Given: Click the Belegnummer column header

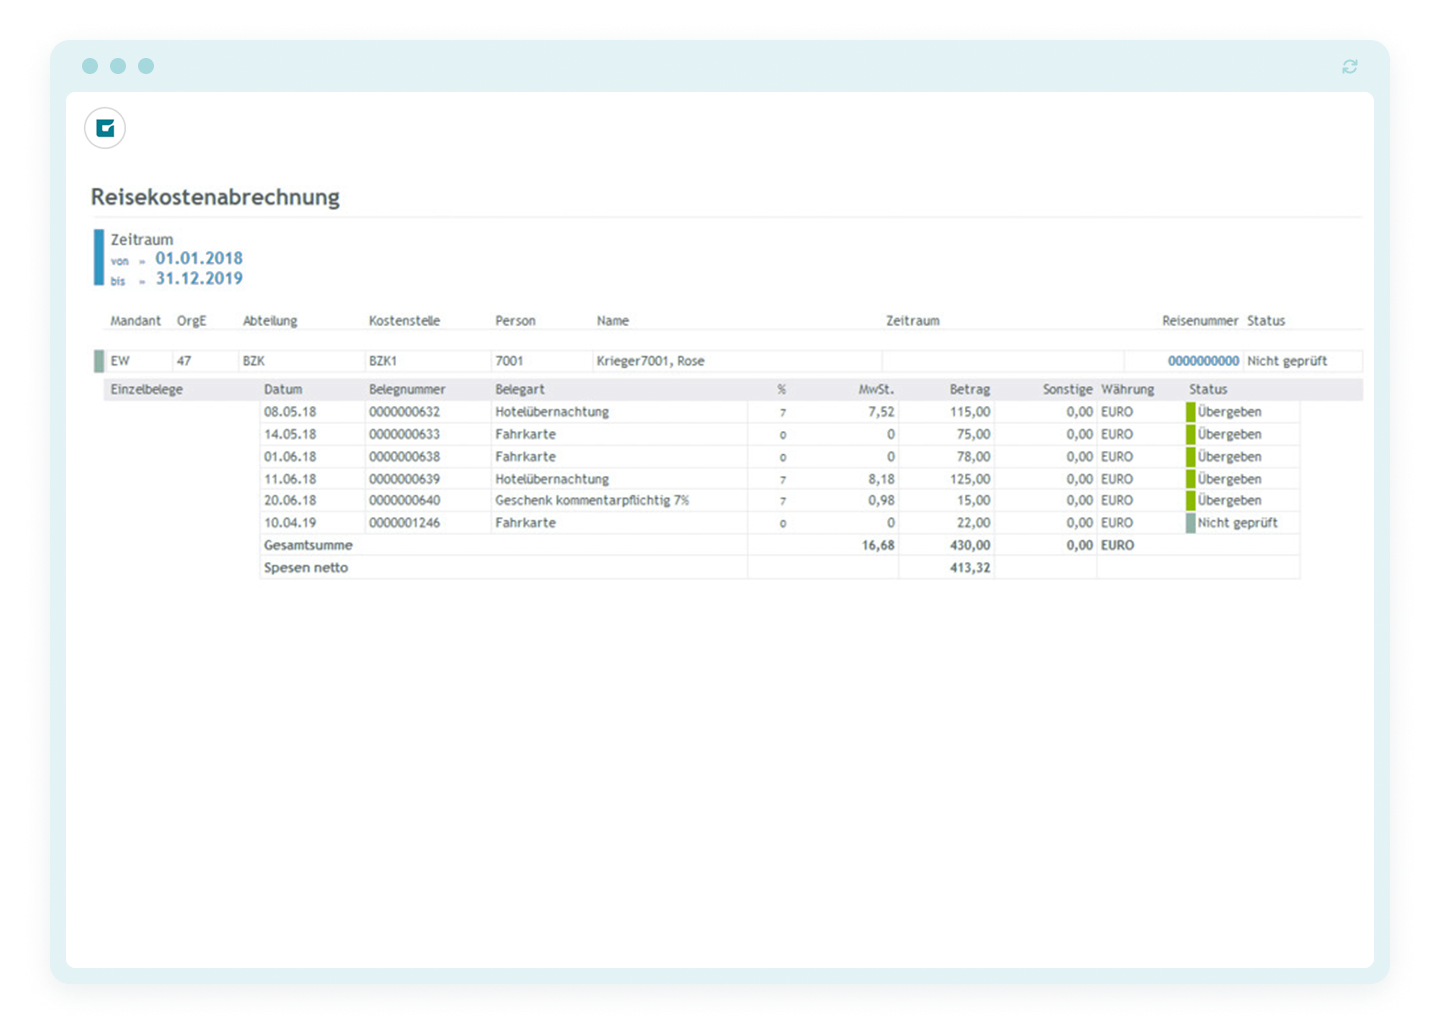Looking at the screenshot, I should click(x=407, y=389).
